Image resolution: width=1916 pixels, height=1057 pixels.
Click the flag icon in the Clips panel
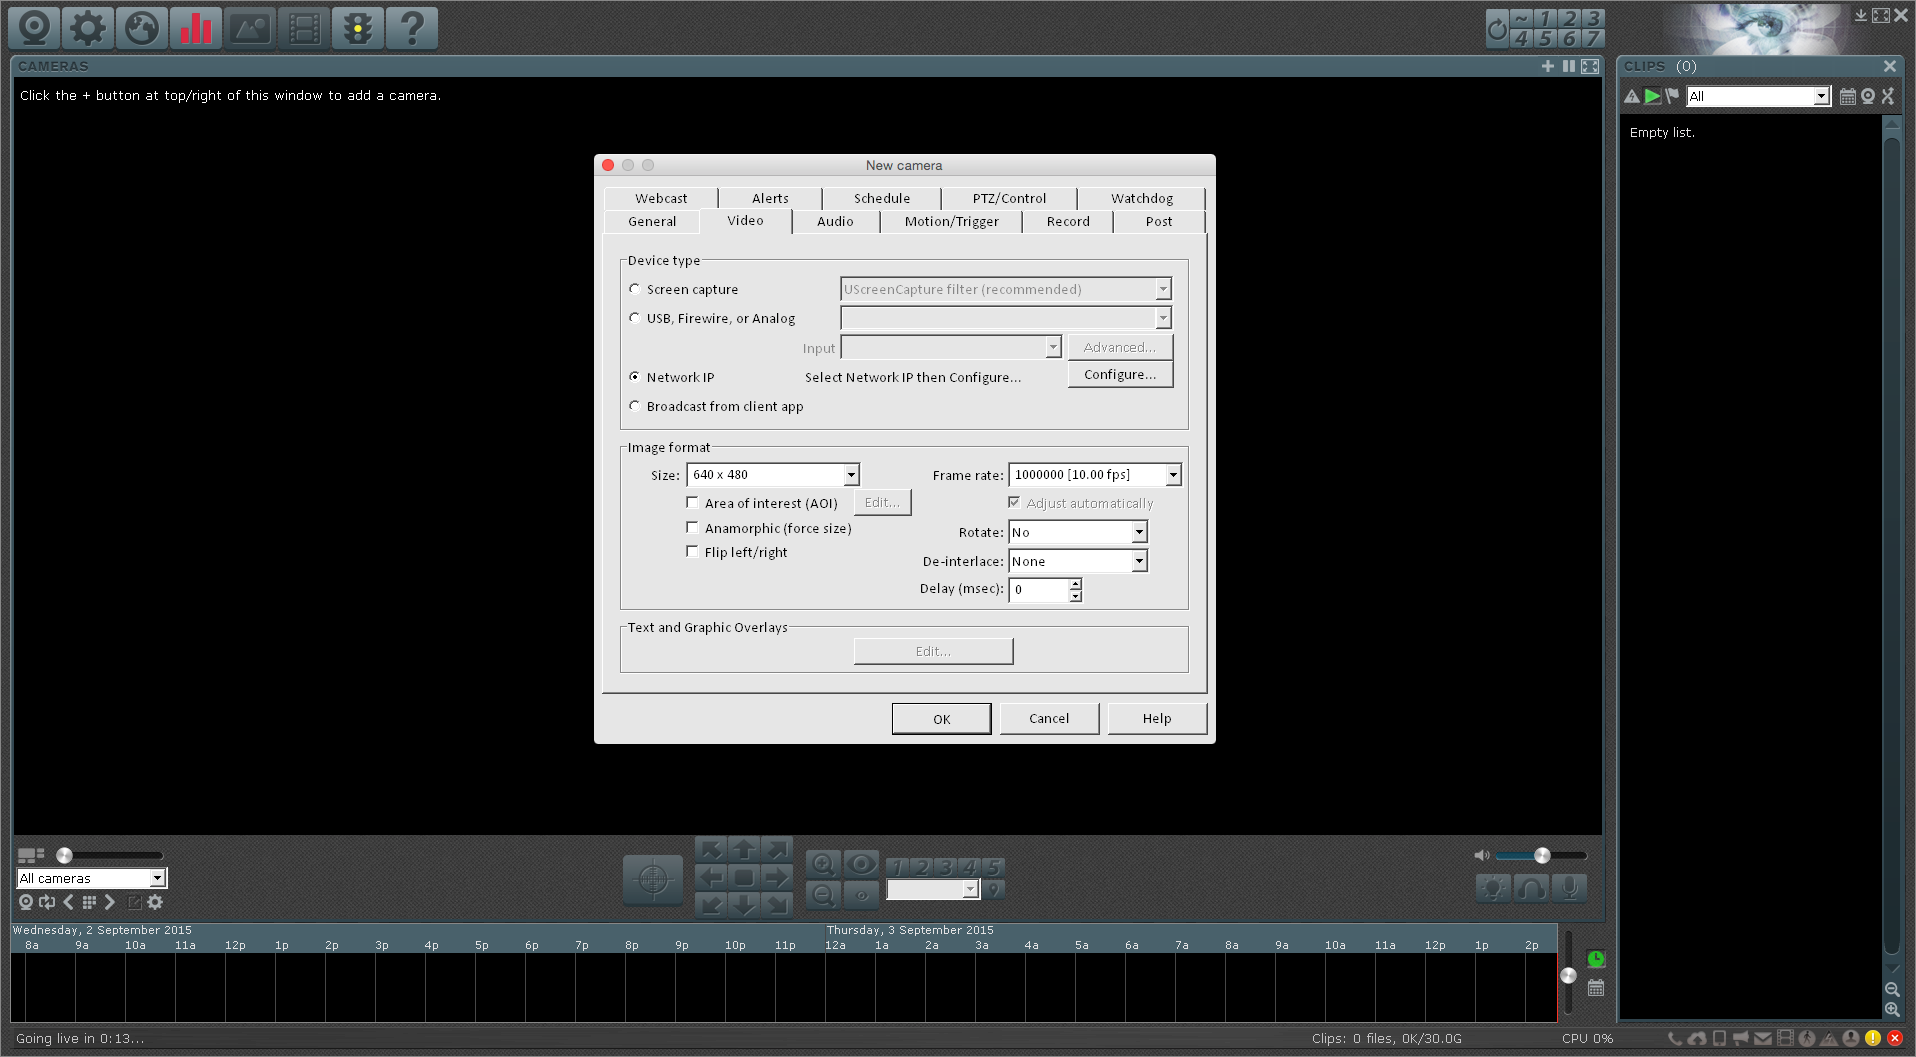[x=1671, y=96]
